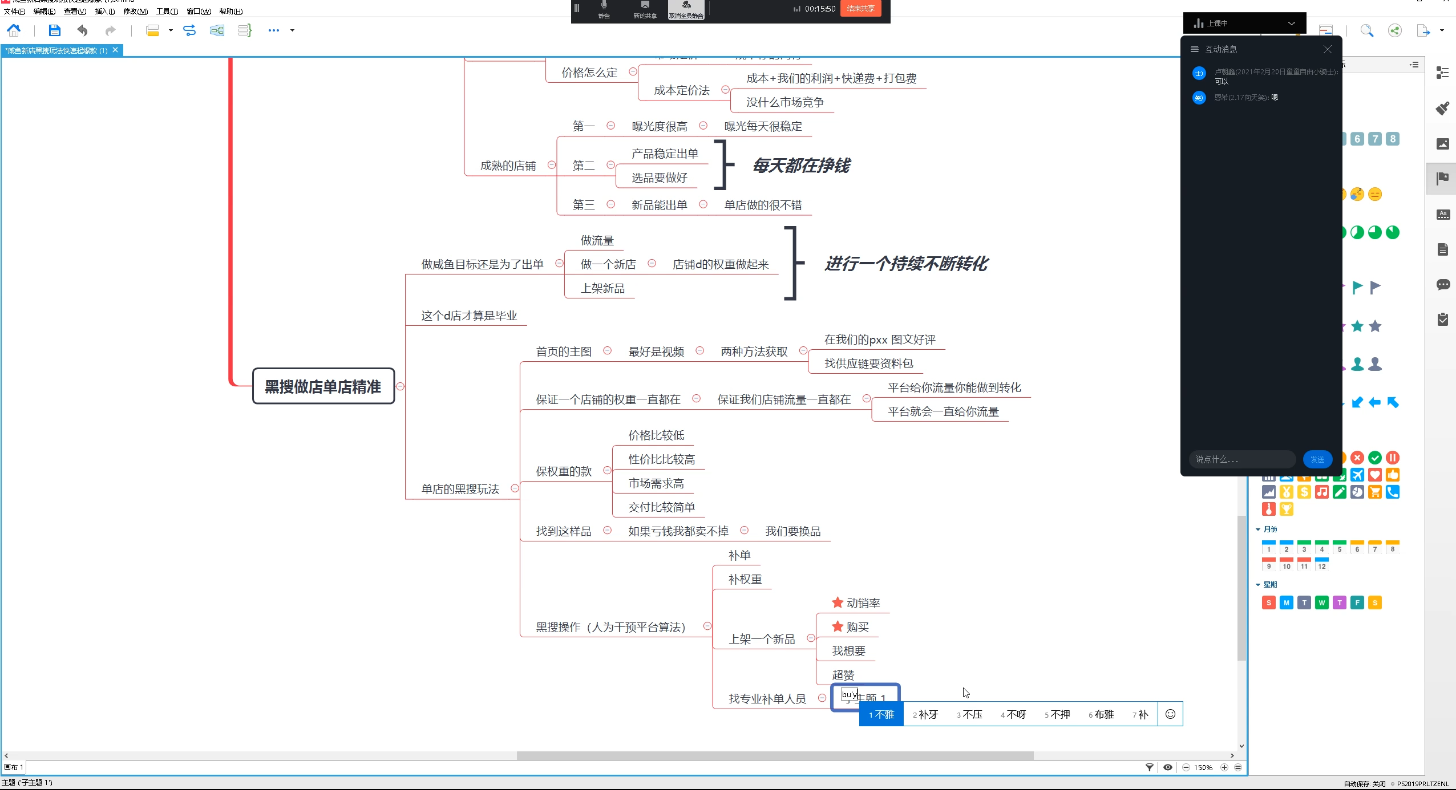This screenshot has width=1456, height=790.
Task: Click the Home icon in toolbar
Action: click(13, 31)
